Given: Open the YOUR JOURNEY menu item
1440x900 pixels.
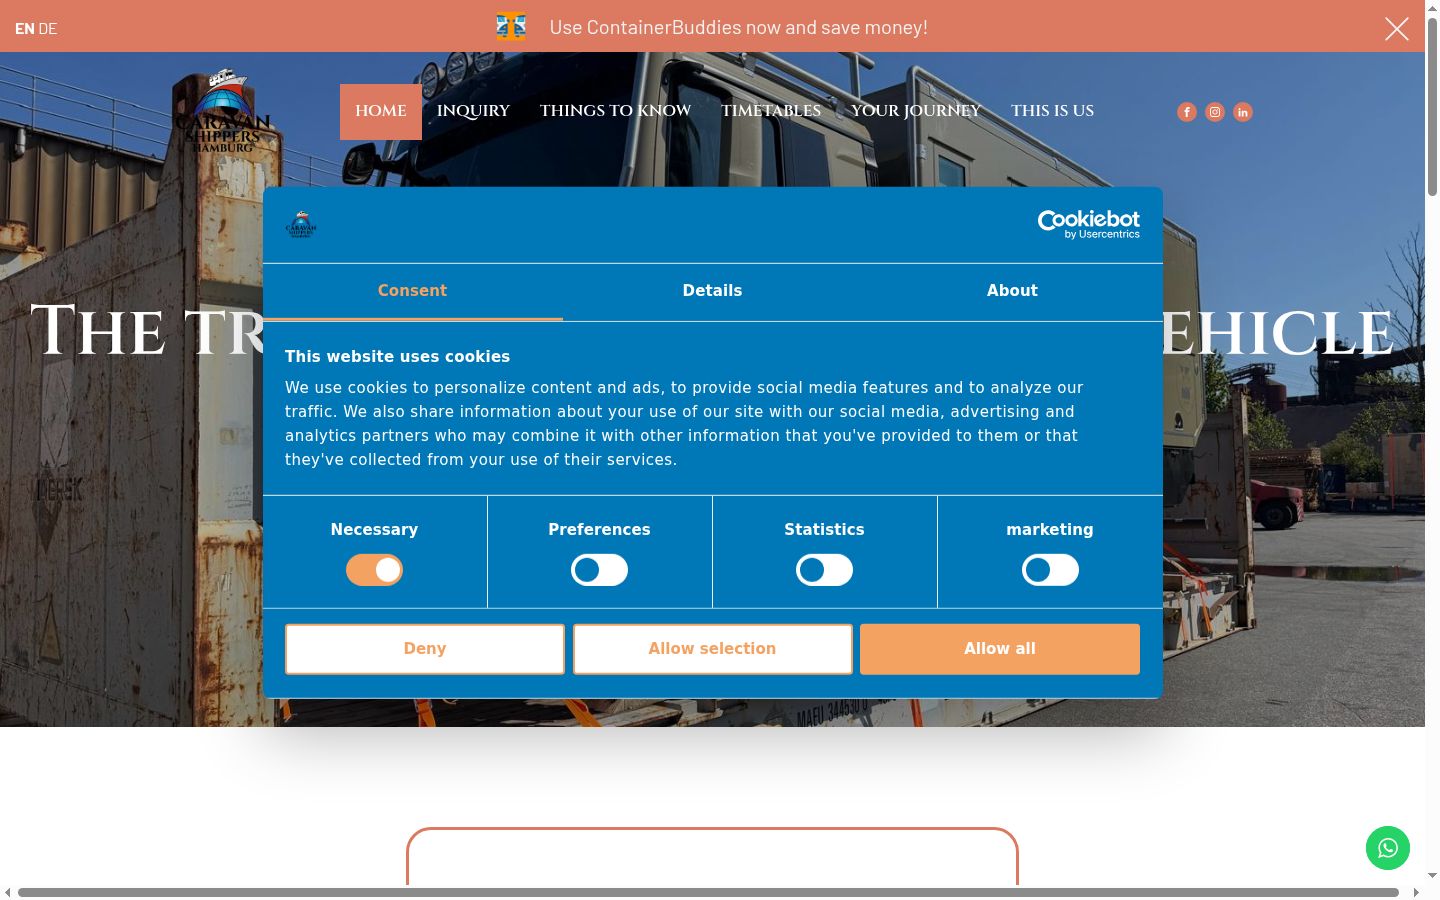Looking at the screenshot, I should 916,112.
